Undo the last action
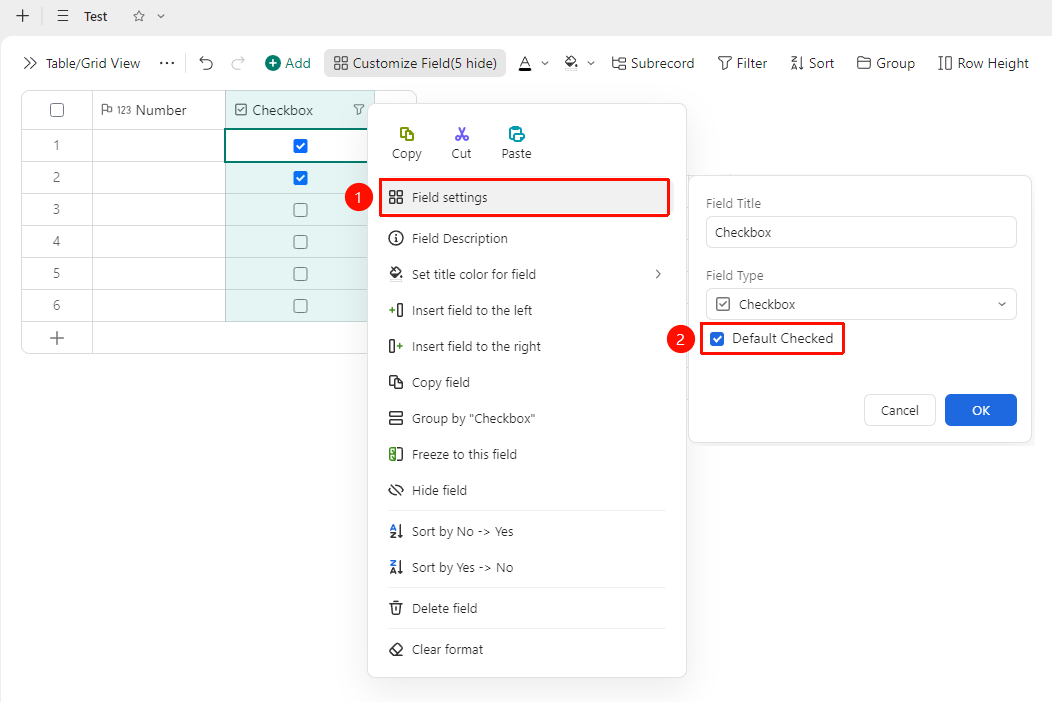Screen dimensions: 1052x702 coord(206,63)
